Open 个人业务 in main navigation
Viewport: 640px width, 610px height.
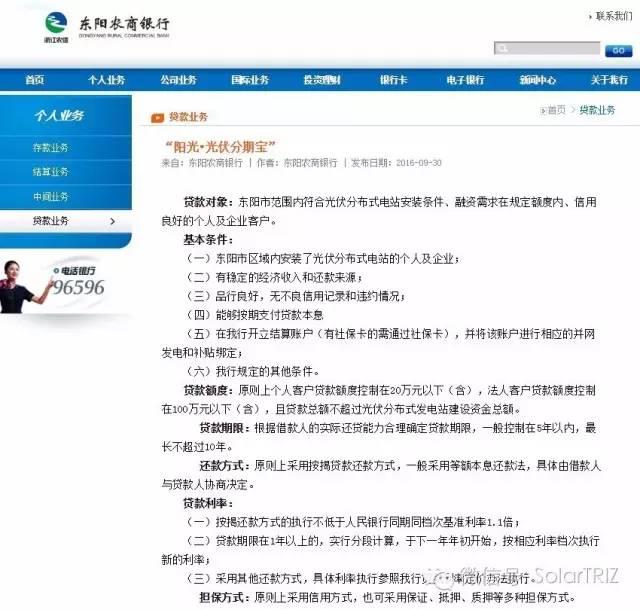(106, 80)
